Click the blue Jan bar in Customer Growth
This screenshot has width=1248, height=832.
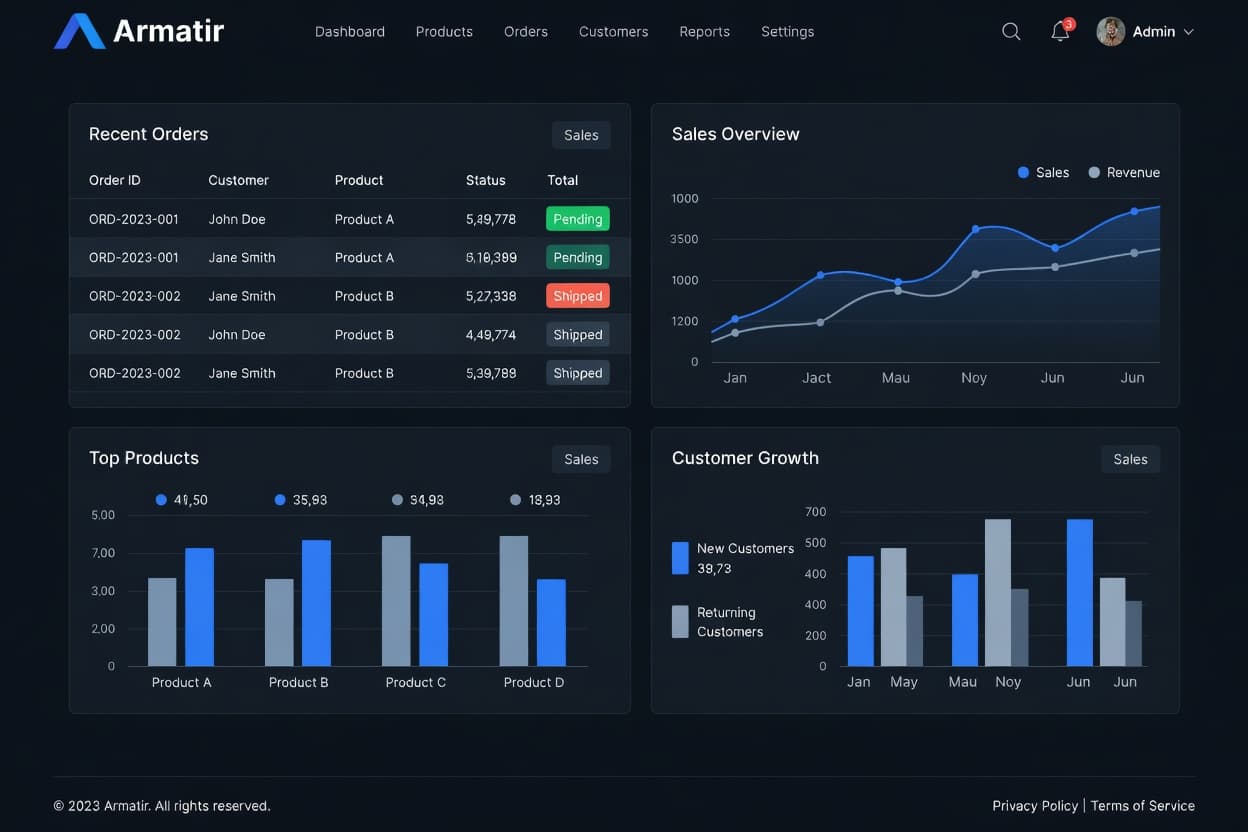click(861, 611)
